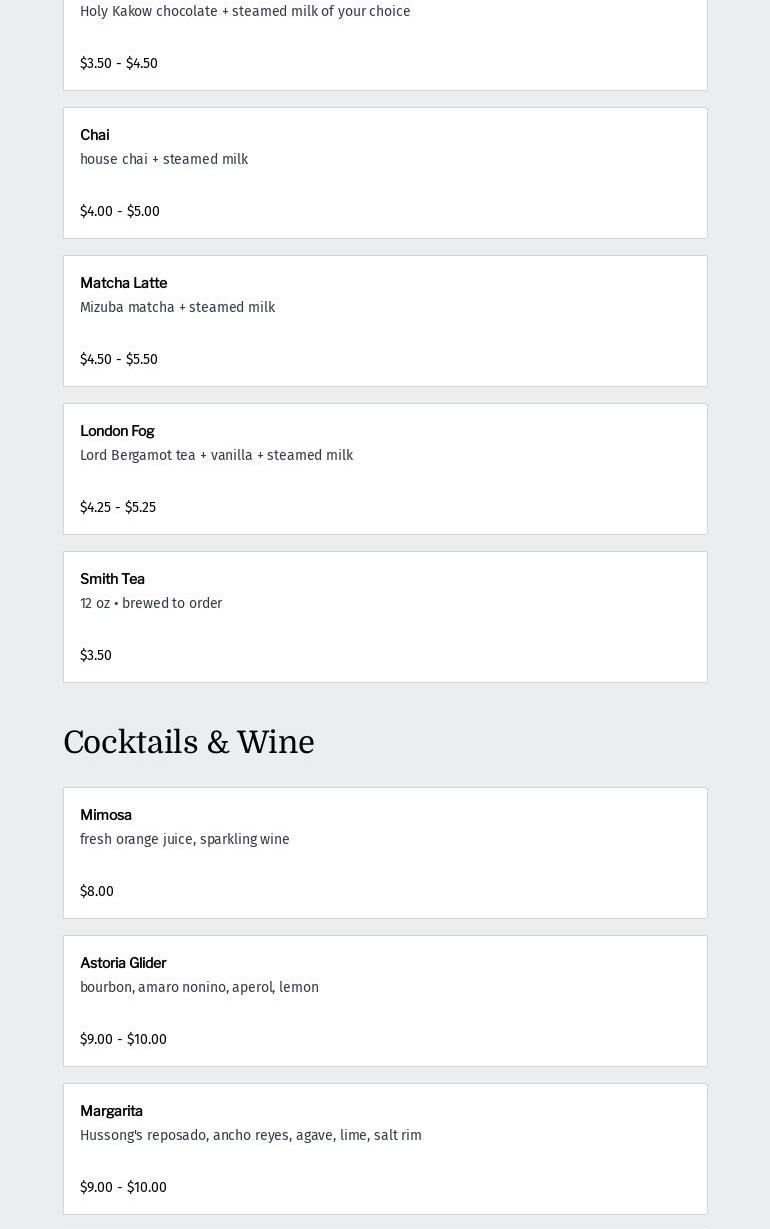Select the Matcha Latte item title
The height and width of the screenshot is (1229, 770).
(x=123, y=283)
